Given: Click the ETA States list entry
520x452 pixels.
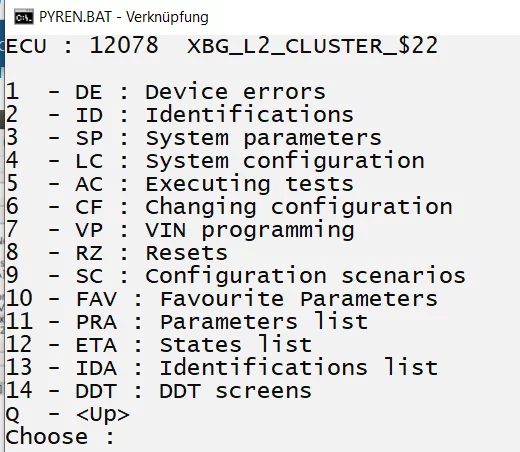Looking at the screenshot, I should click(x=159, y=345).
